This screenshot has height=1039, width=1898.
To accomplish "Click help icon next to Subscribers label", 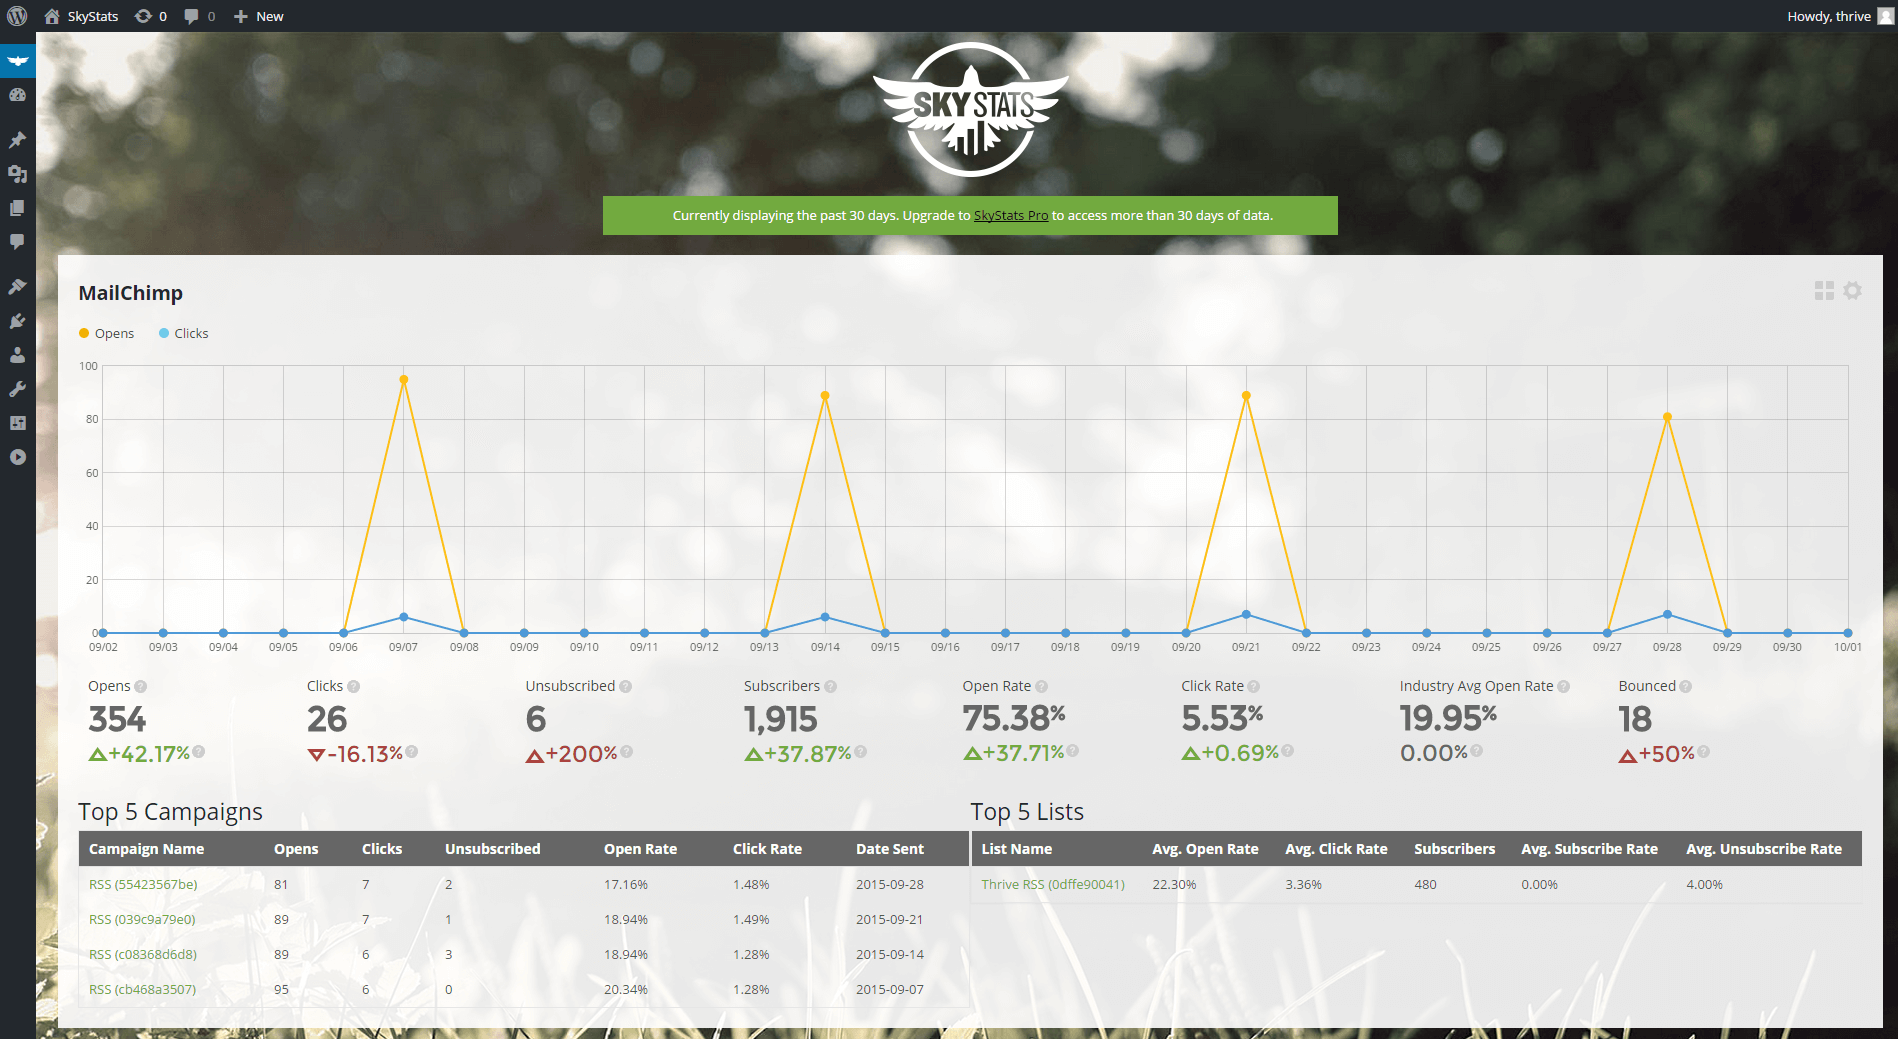I will [831, 687].
